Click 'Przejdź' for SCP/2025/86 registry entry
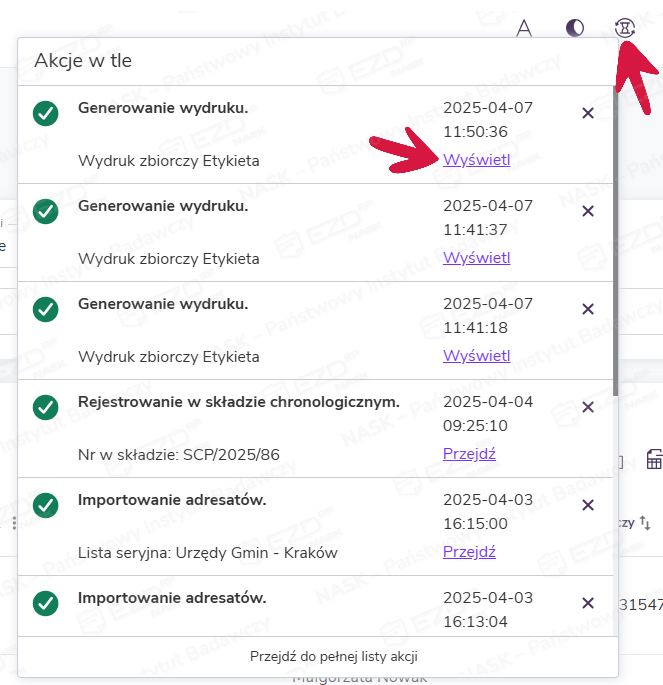This screenshot has width=663, height=685. [x=469, y=454]
